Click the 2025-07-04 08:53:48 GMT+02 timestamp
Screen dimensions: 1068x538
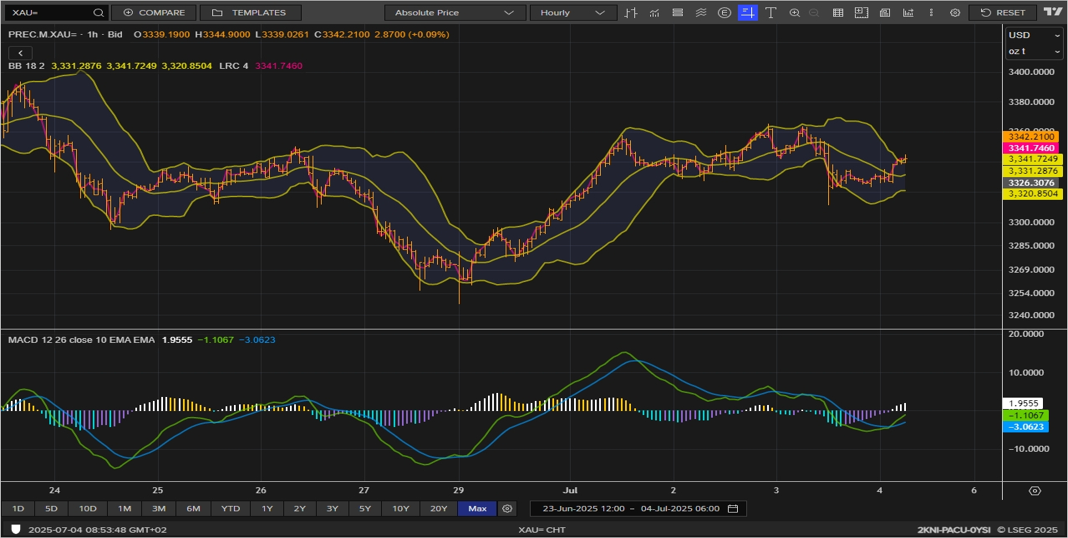(x=97, y=530)
